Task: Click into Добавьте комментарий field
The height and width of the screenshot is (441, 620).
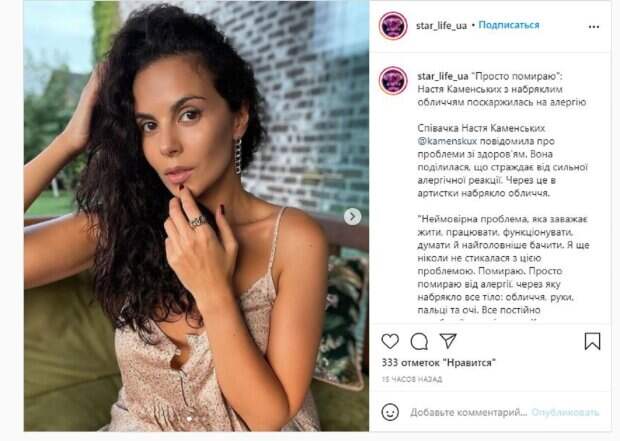Action: pos(469,413)
